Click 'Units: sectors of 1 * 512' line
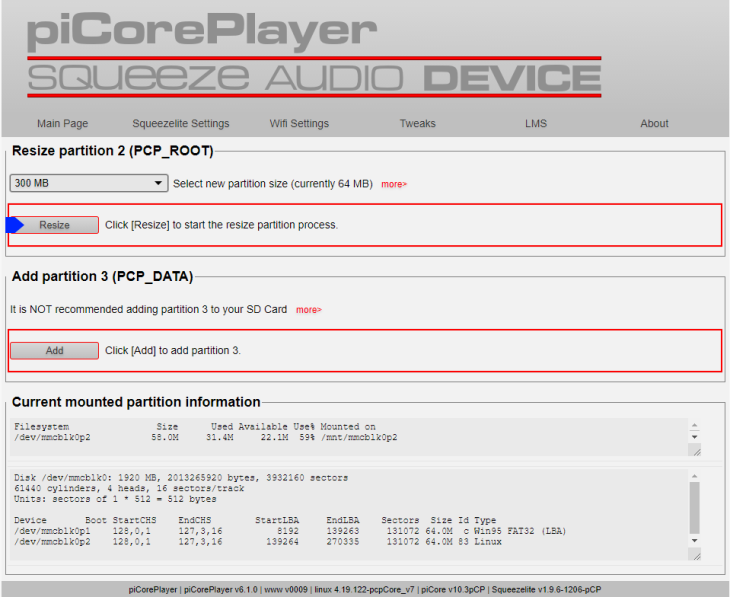 coord(115,499)
